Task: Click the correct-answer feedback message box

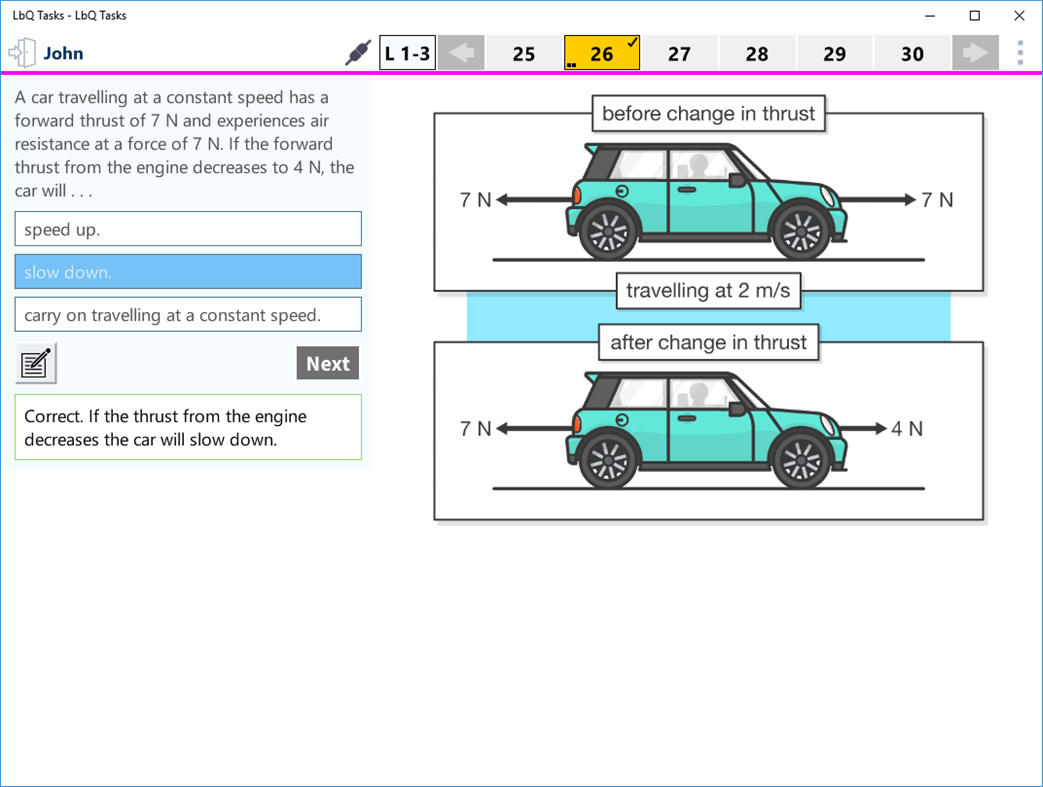Action: pos(188,426)
